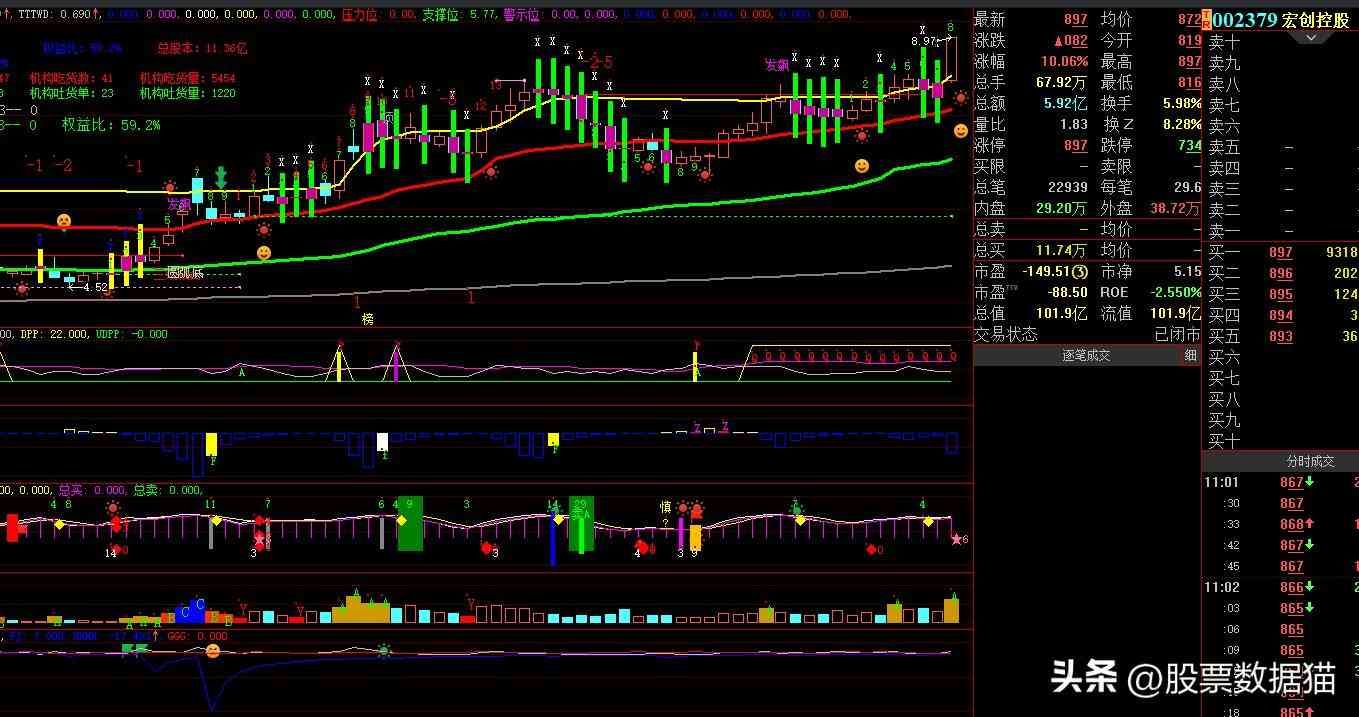Click stock code 002379 宏创控股 title

[1280, 20]
